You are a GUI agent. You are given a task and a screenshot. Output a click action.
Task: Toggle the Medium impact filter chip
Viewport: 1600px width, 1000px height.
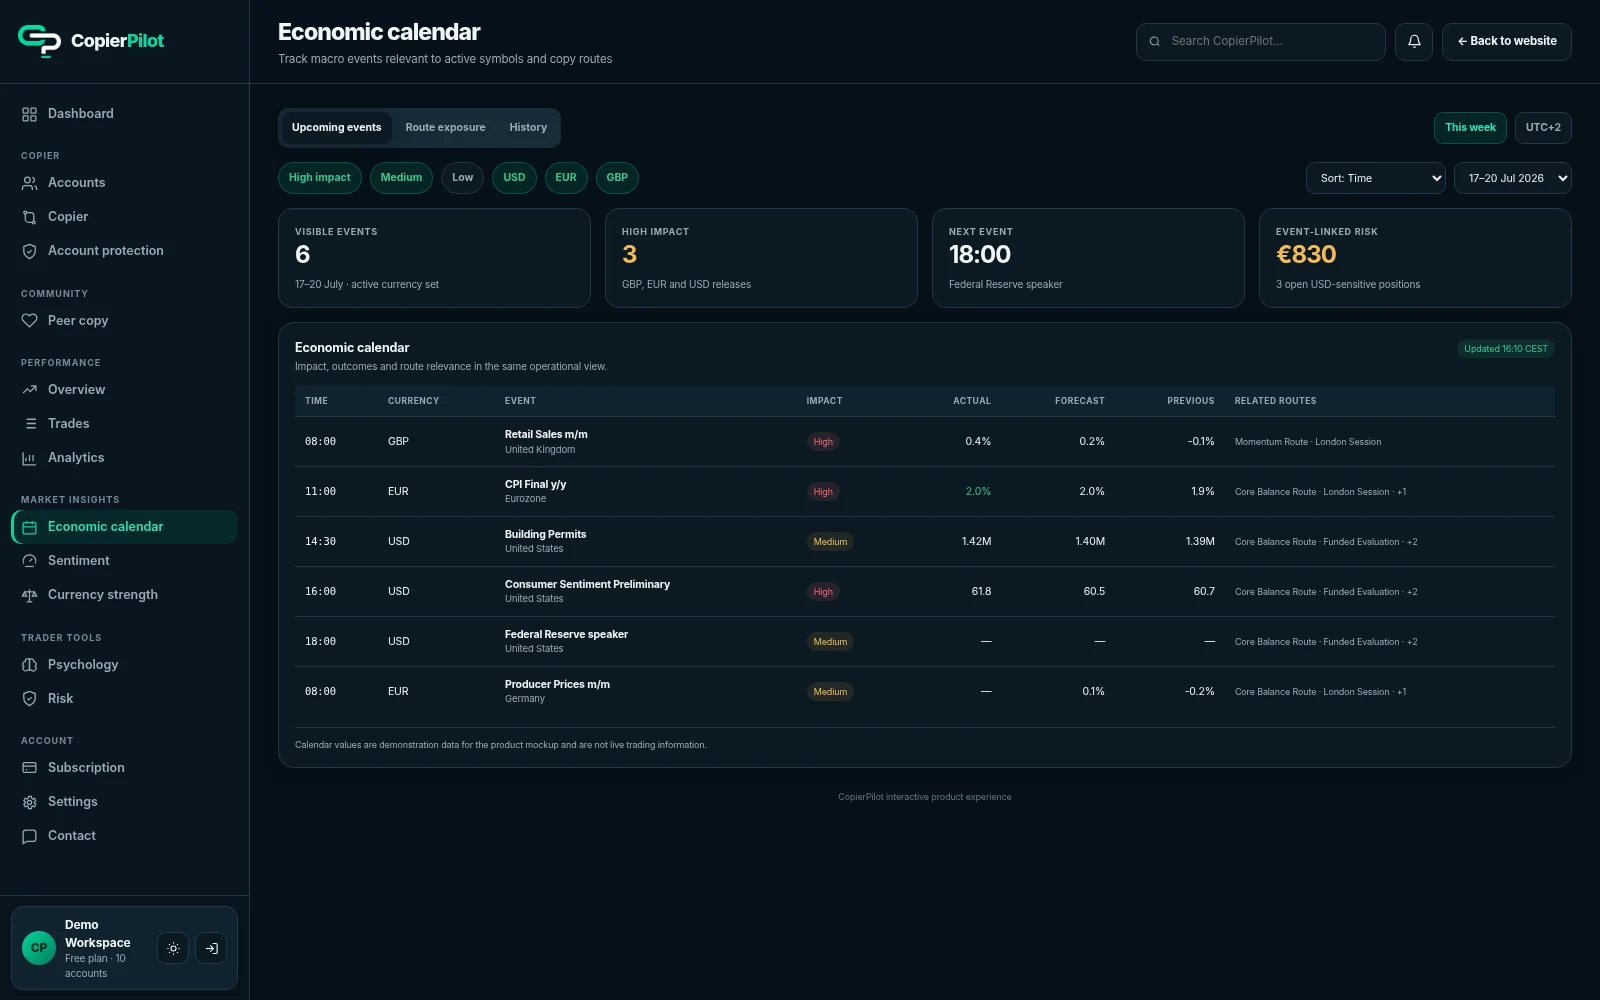pos(401,178)
